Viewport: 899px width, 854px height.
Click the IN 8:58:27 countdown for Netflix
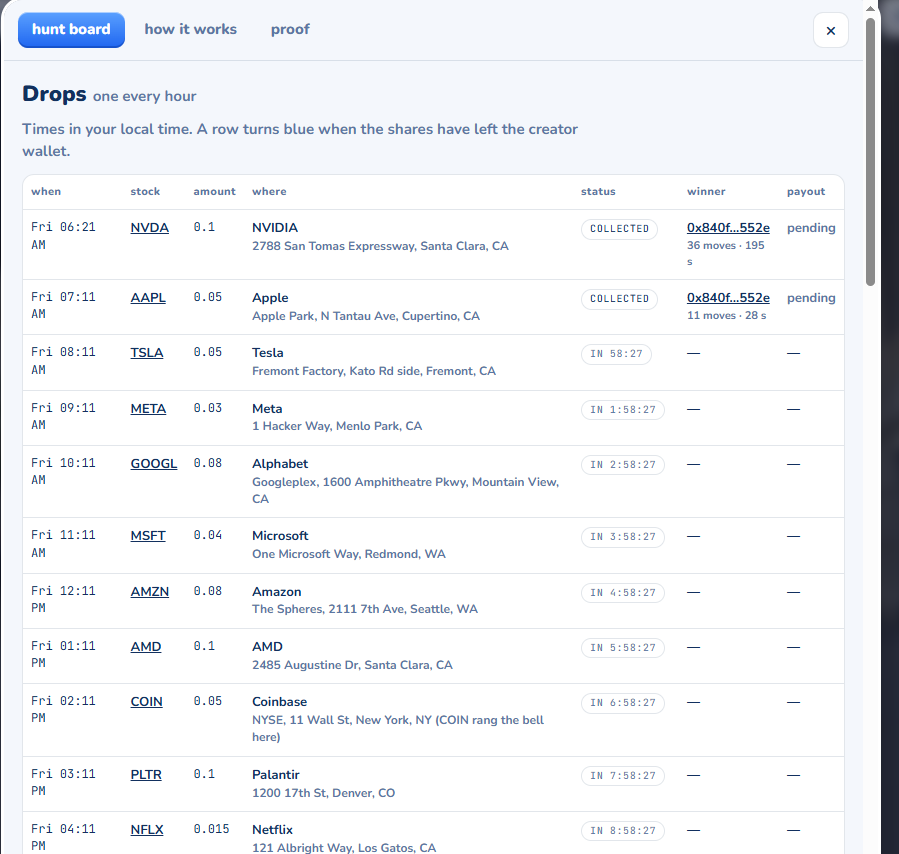[x=623, y=831]
